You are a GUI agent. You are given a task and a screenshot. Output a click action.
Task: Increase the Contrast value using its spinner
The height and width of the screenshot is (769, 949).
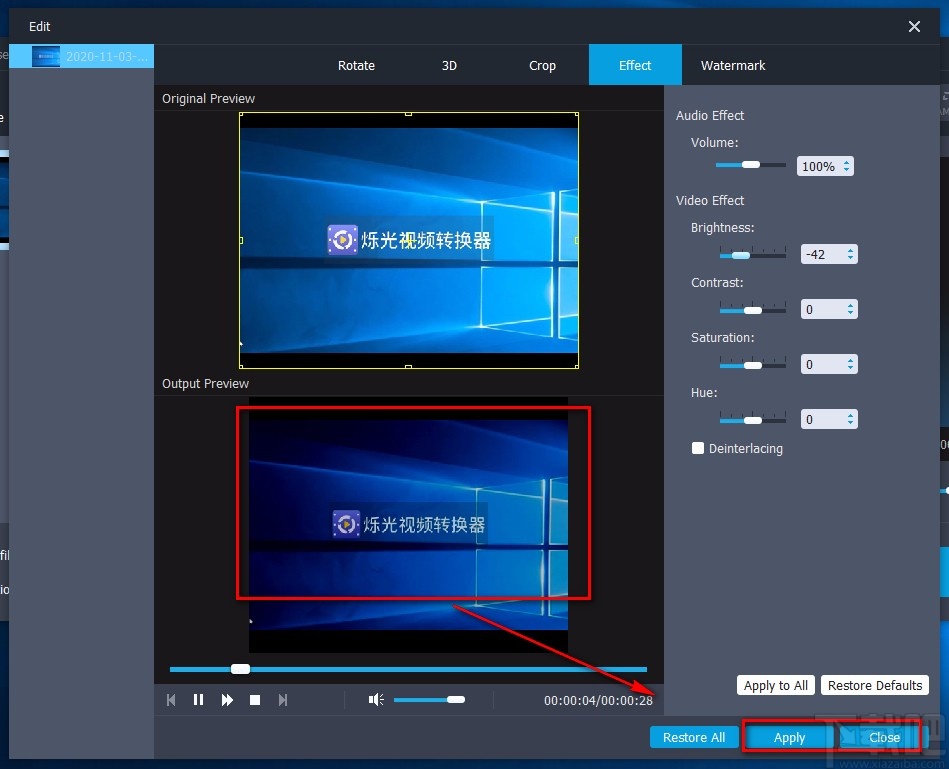pyautogui.click(x=851, y=305)
